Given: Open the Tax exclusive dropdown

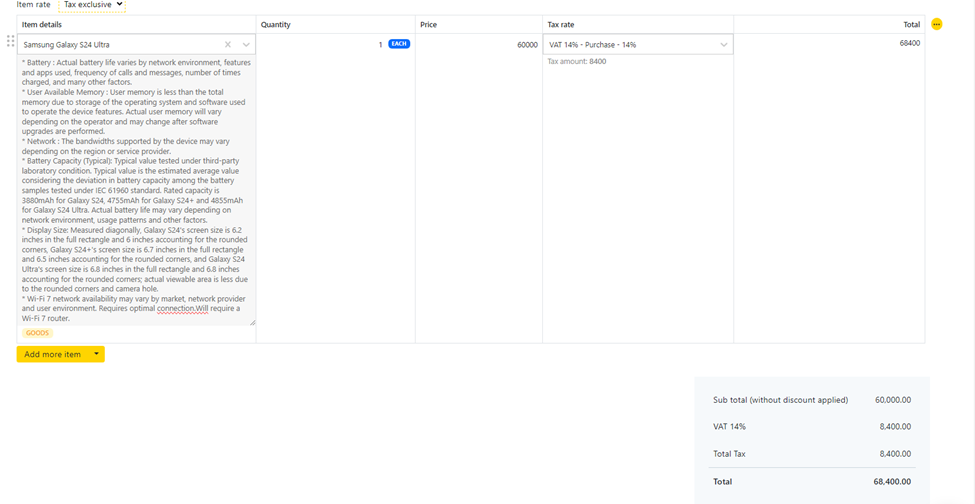Looking at the screenshot, I should click(94, 5).
